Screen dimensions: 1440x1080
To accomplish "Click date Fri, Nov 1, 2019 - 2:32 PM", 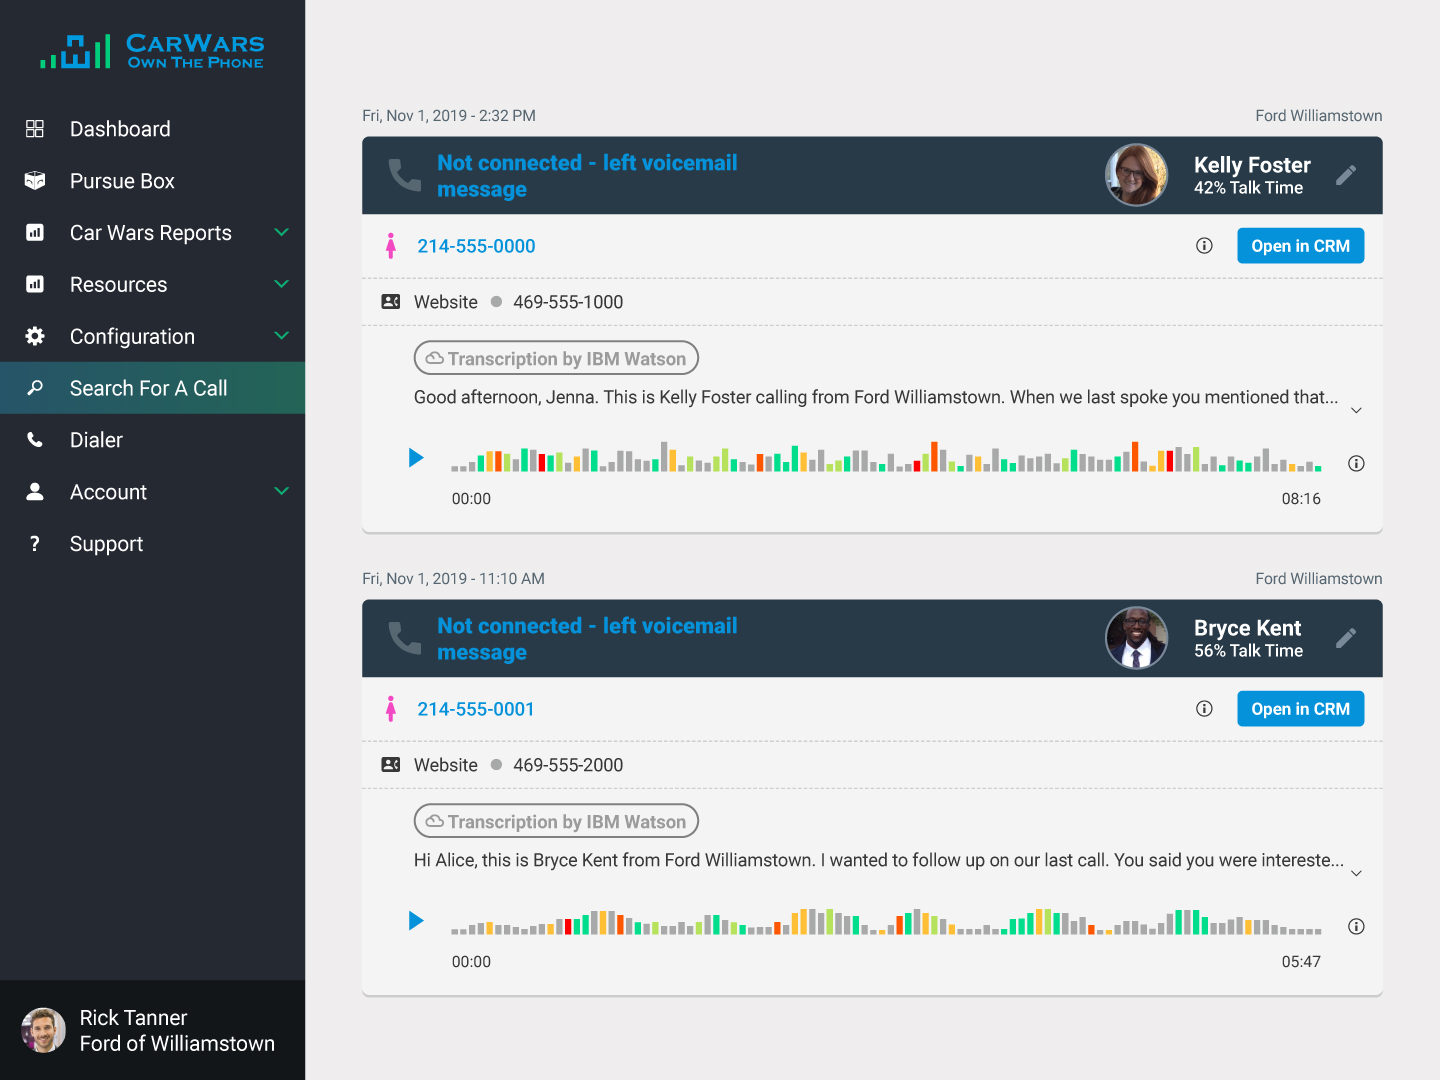I will [x=449, y=116].
